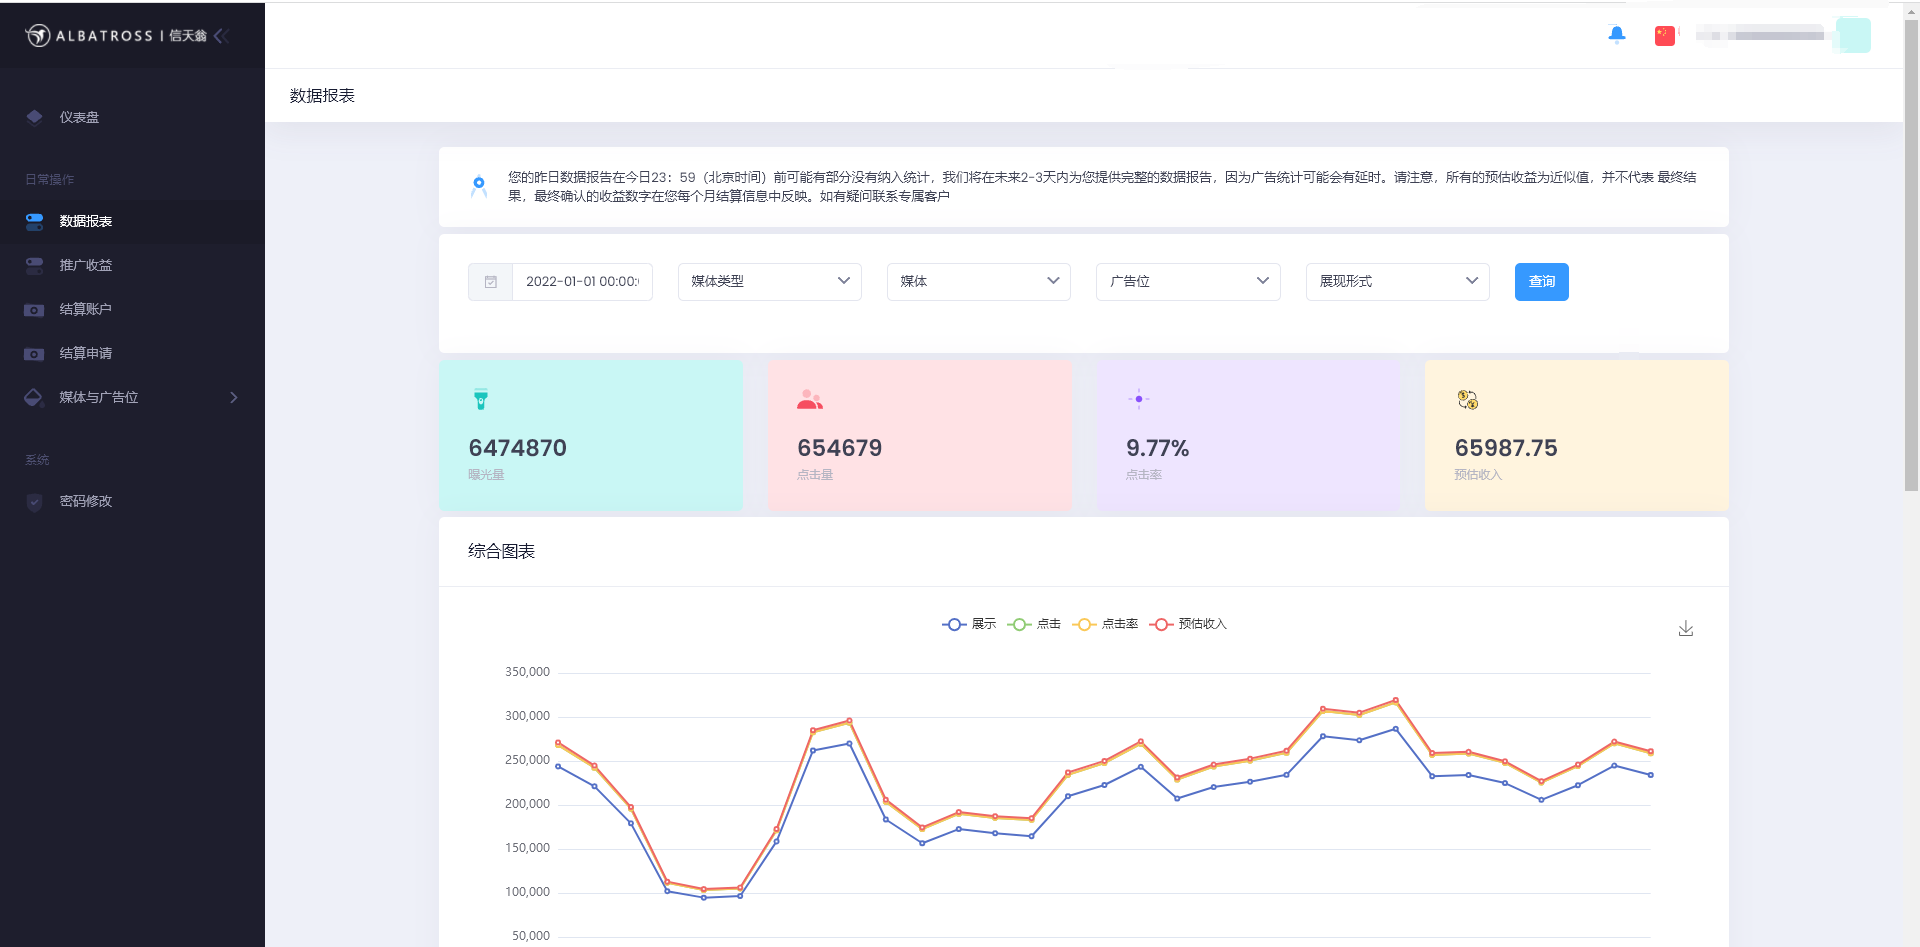
Task: Open the 展现形式 dropdown
Action: coord(1397,282)
